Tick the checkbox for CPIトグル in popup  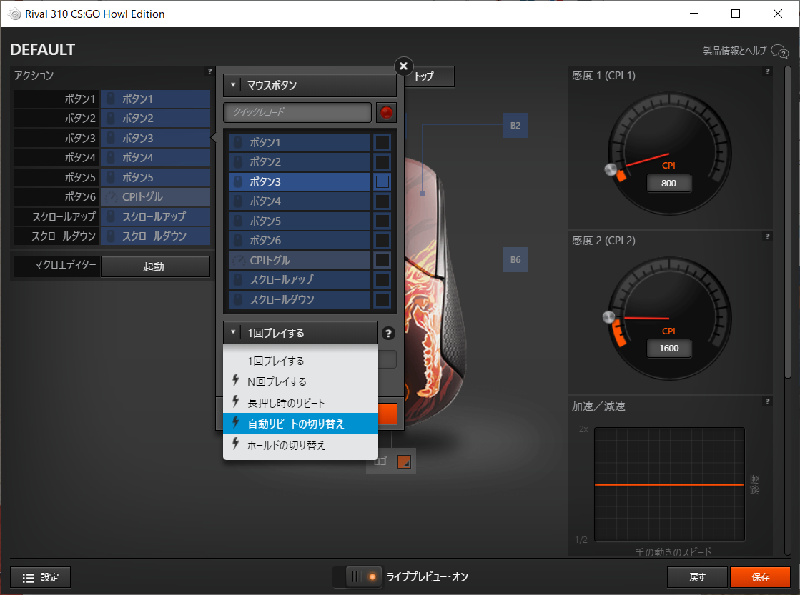coord(382,260)
